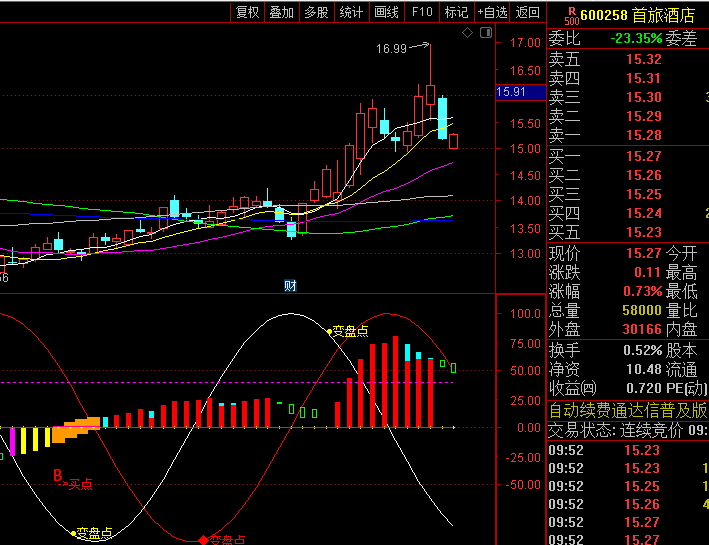
Task: Click the 外盘 30166 value
Action: (x=642, y=329)
